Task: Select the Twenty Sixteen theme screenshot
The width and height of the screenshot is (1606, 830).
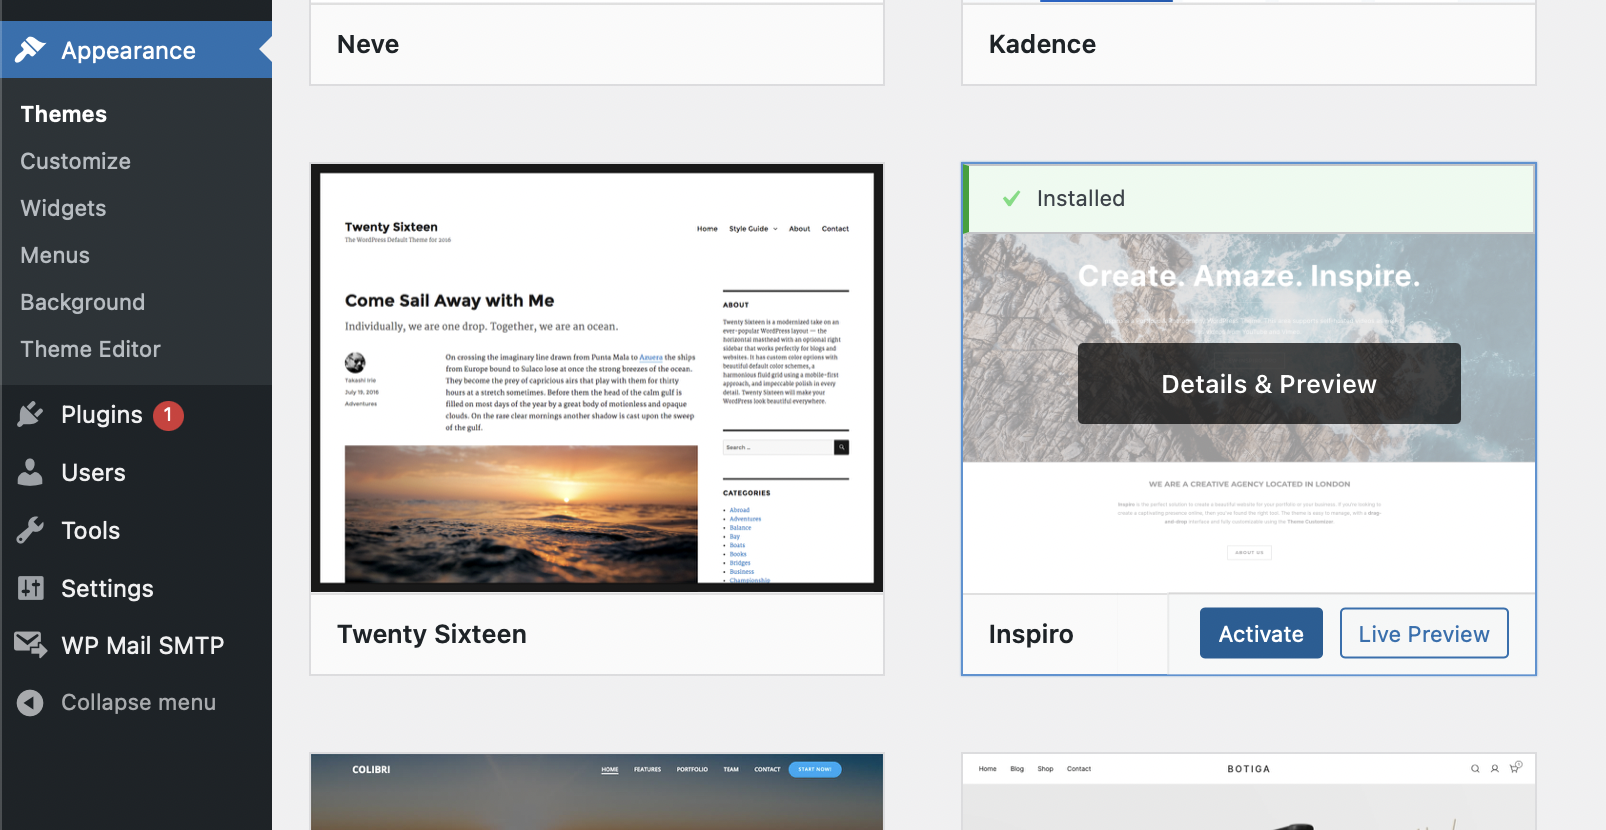Action: 597,378
